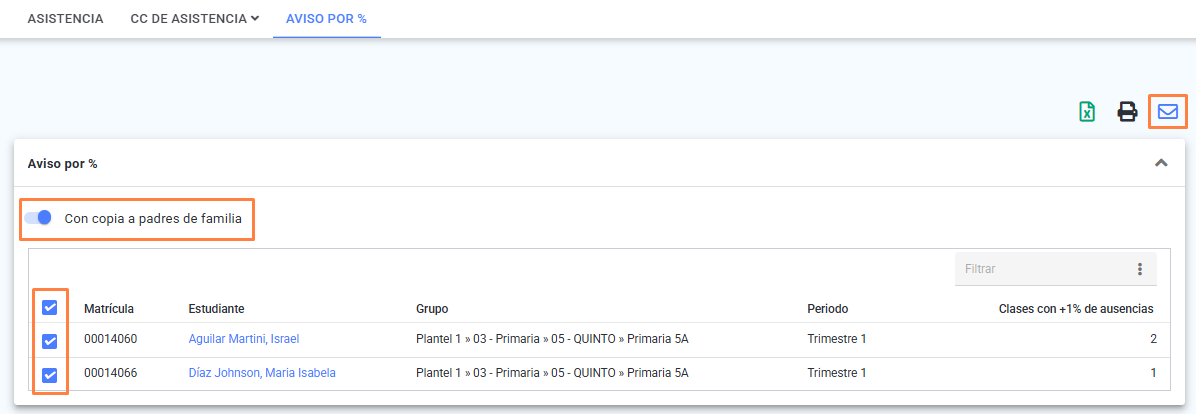Open the three-dot filter options menu

coord(1140,269)
